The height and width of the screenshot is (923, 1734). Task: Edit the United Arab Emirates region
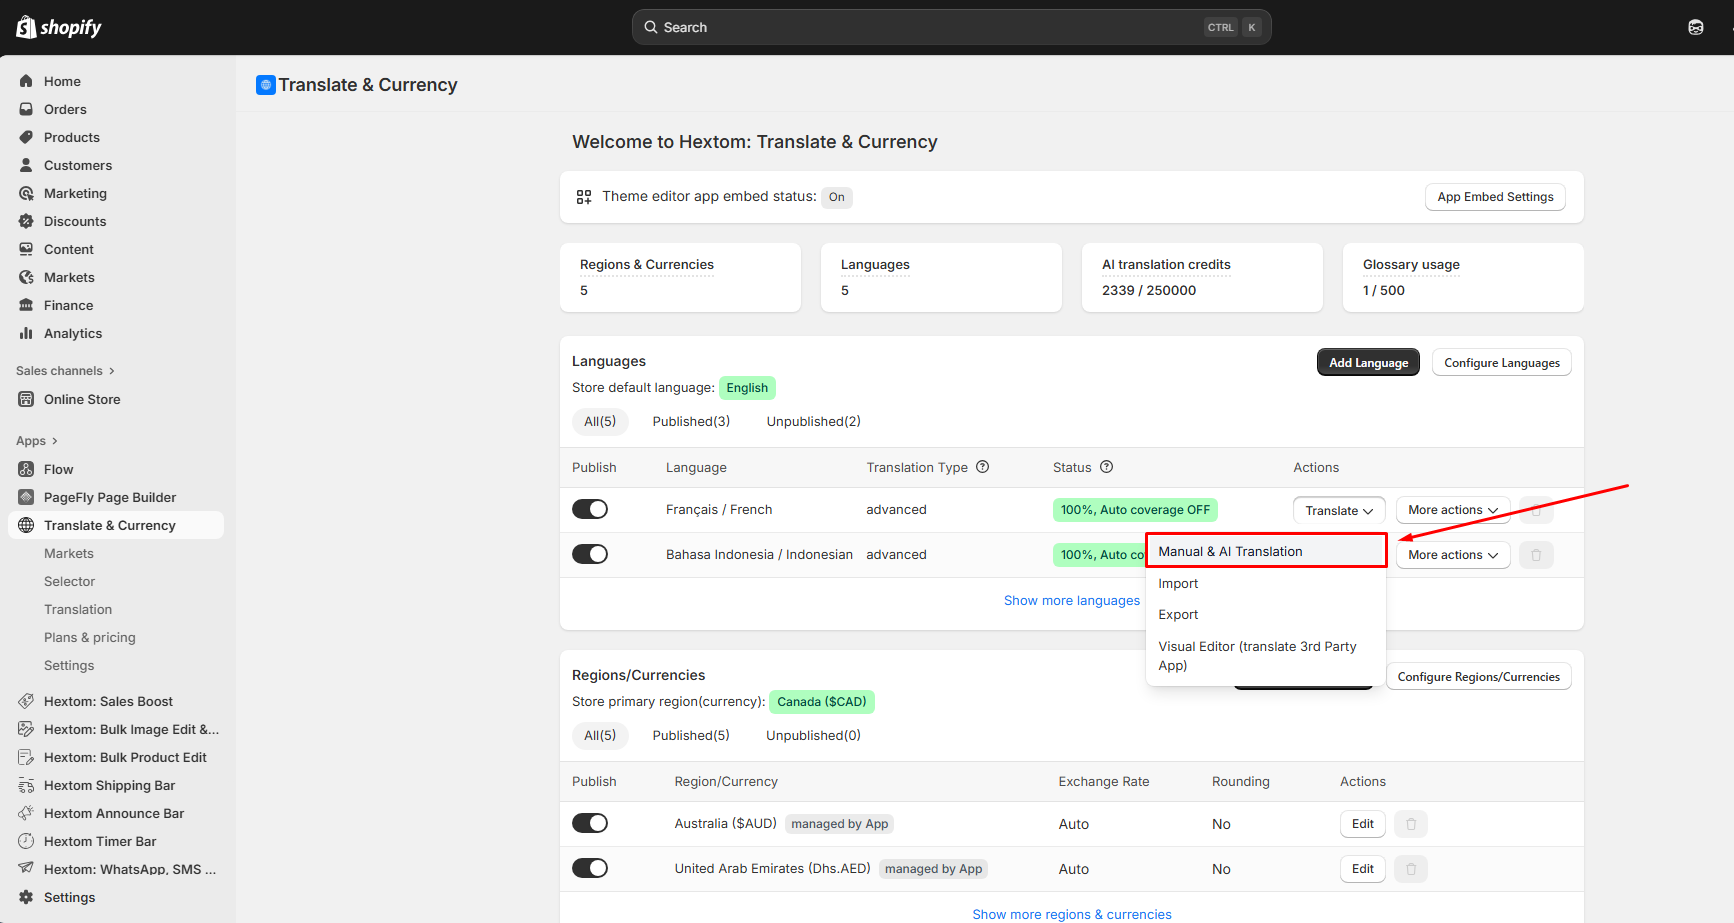point(1363,869)
